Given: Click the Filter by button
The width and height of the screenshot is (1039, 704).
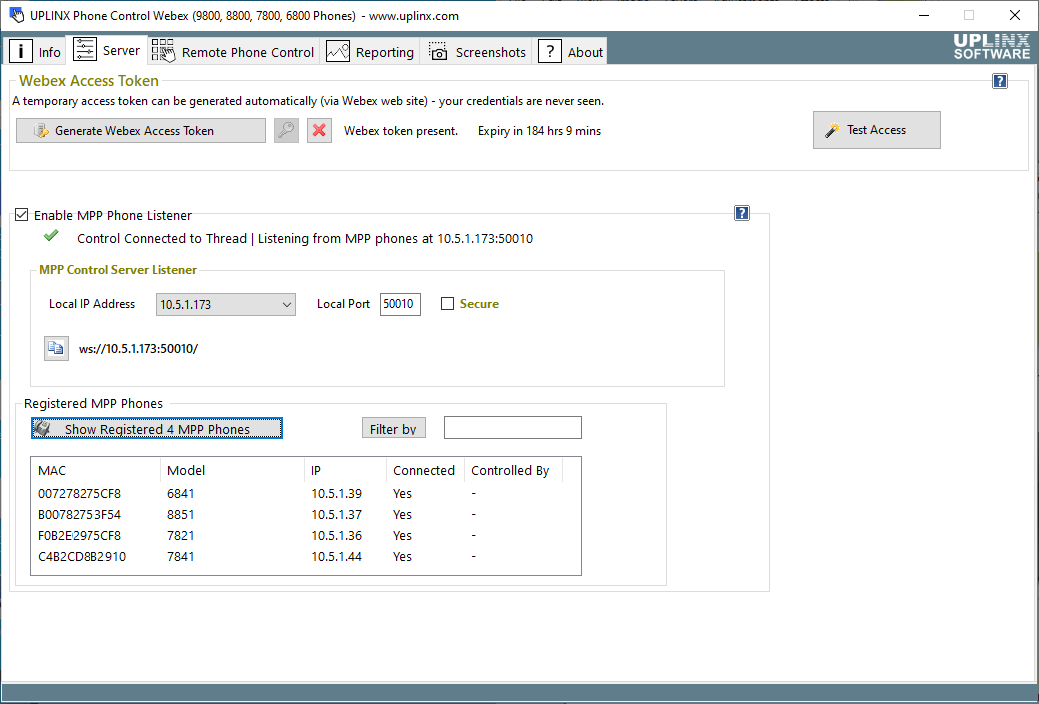Looking at the screenshot, I should point(393,428).
